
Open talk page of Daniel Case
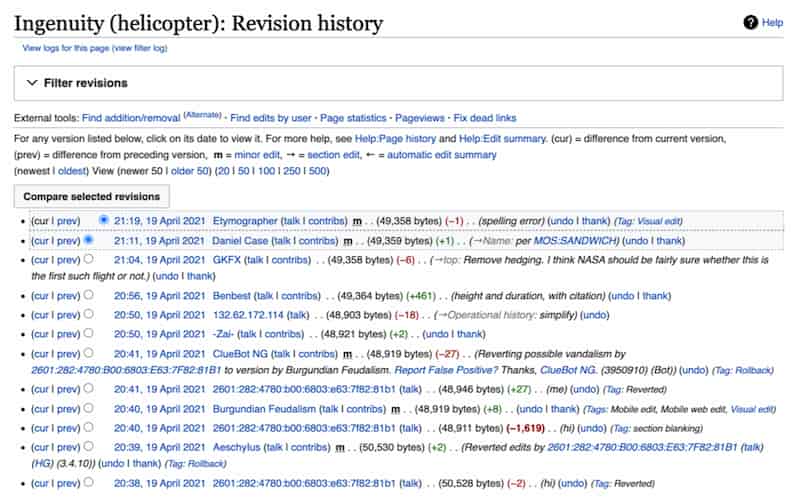coord(282,241)
